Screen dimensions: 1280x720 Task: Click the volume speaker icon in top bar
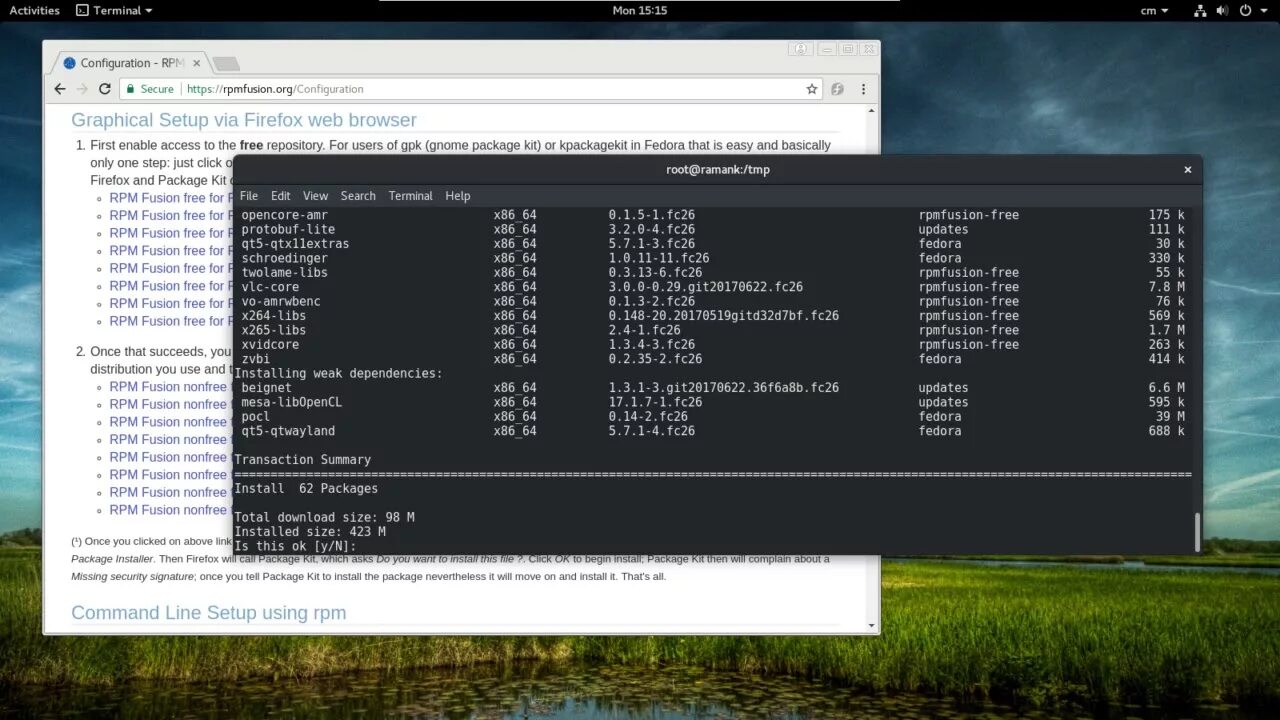[x=1222, y=10]
